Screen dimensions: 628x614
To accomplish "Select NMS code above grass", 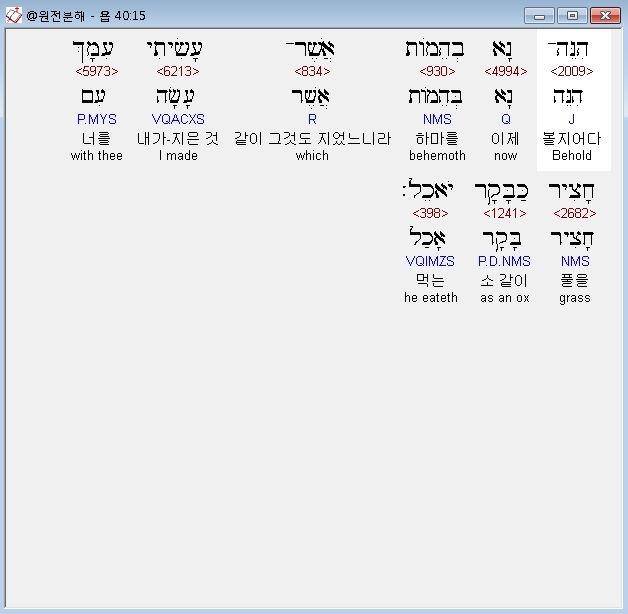I will (x=575, y=261).
